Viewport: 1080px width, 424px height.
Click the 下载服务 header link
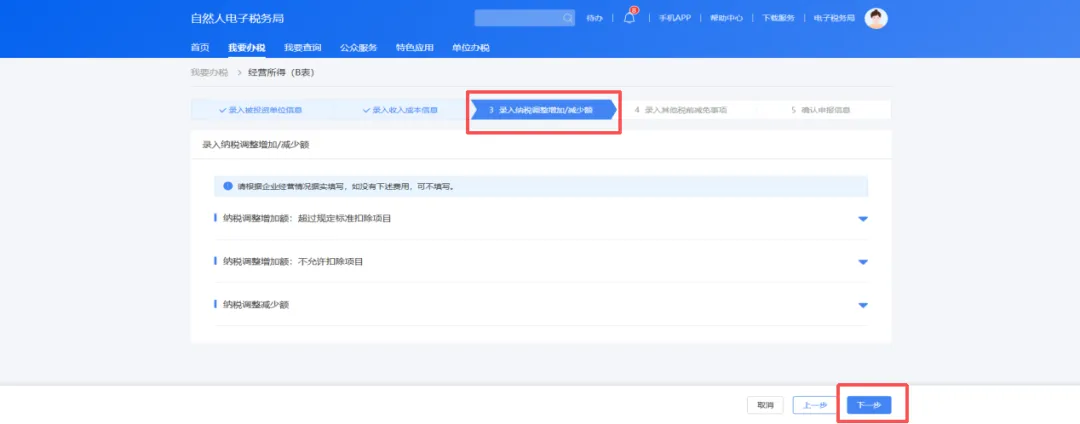778,18
